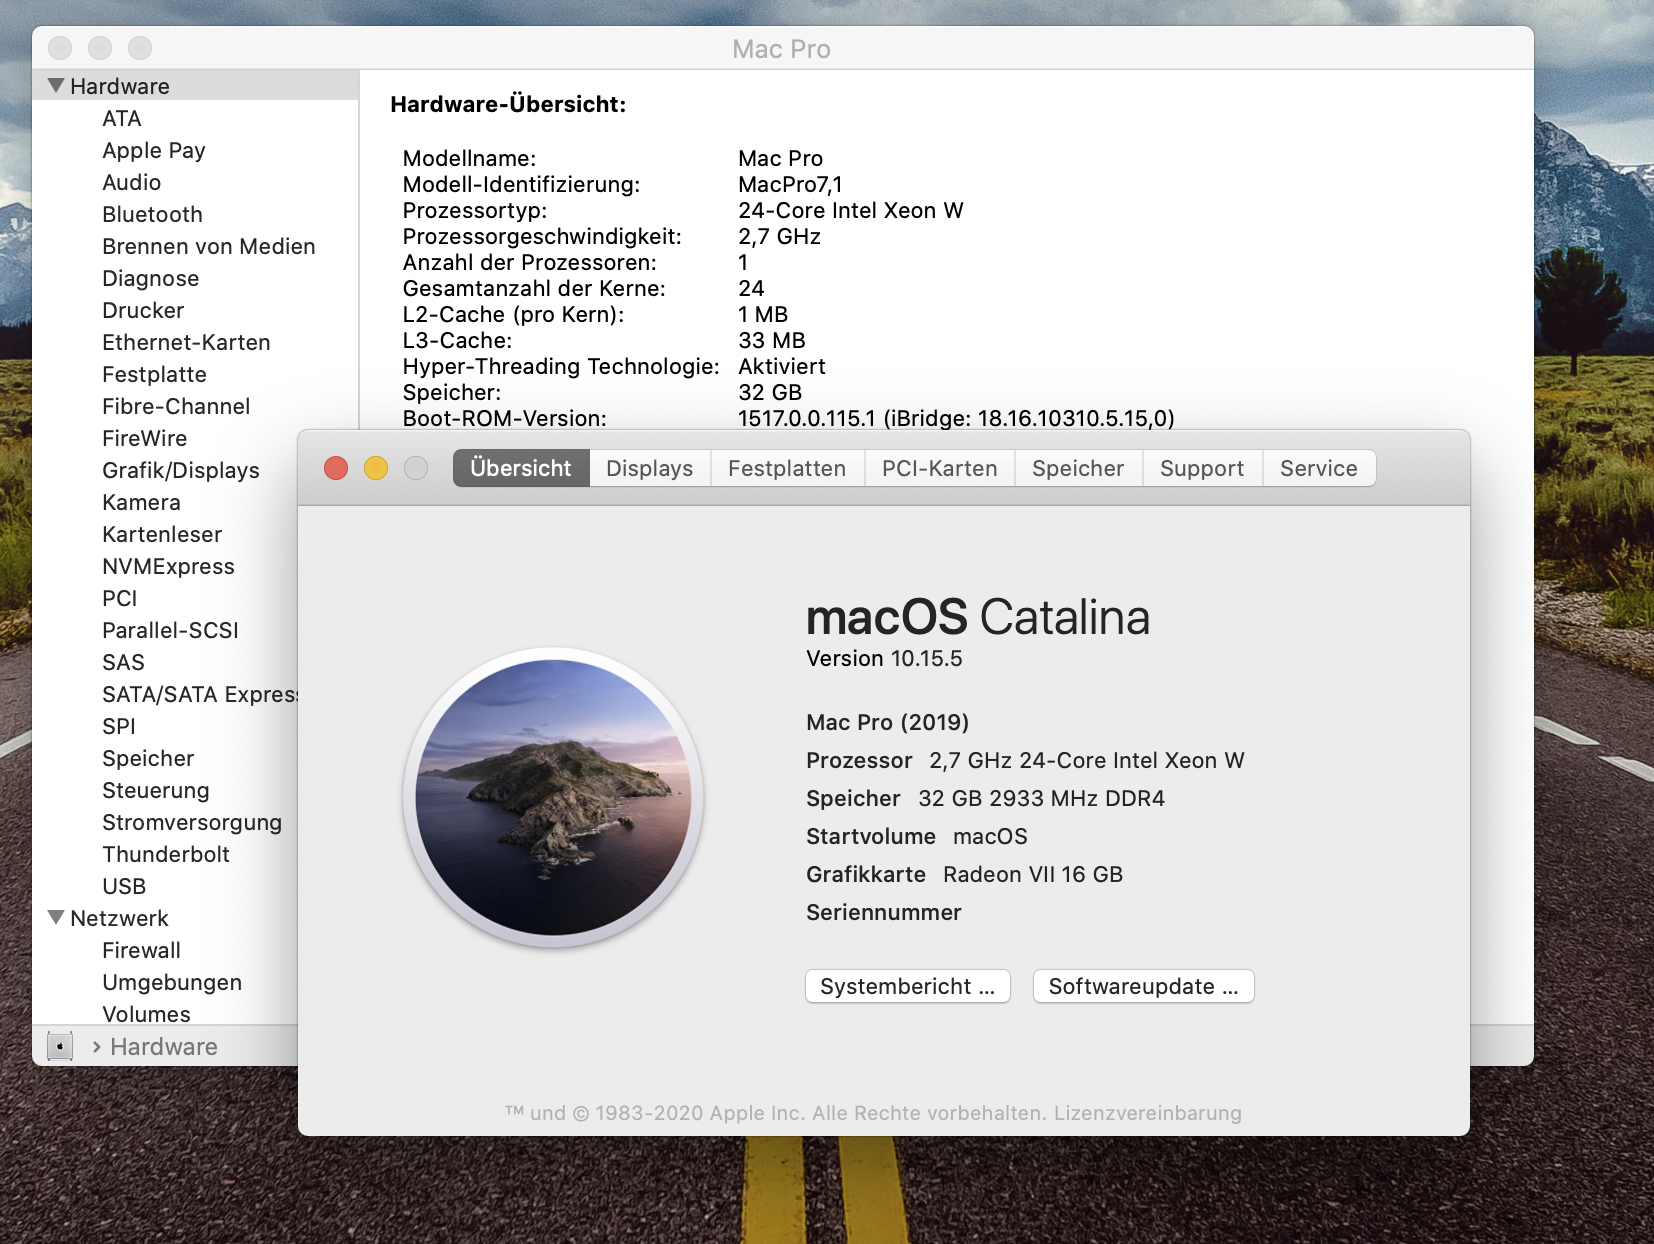
Task: Click the 24-Core Intel Xeon W value
Action: (x=851, y=210)
